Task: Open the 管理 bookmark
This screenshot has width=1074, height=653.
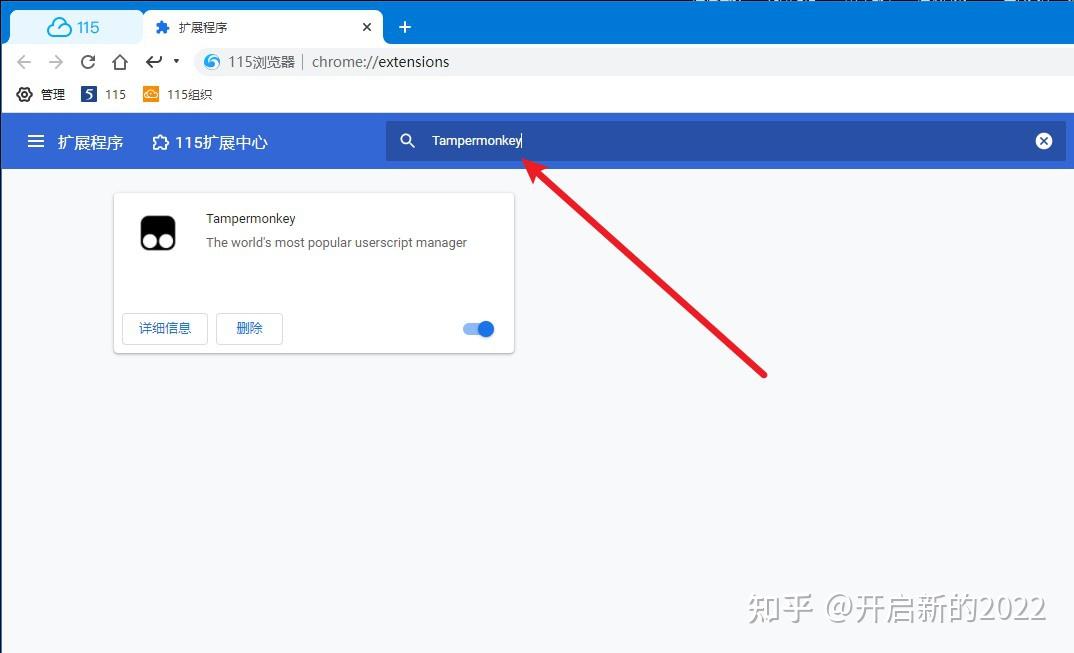Action: 40,95
